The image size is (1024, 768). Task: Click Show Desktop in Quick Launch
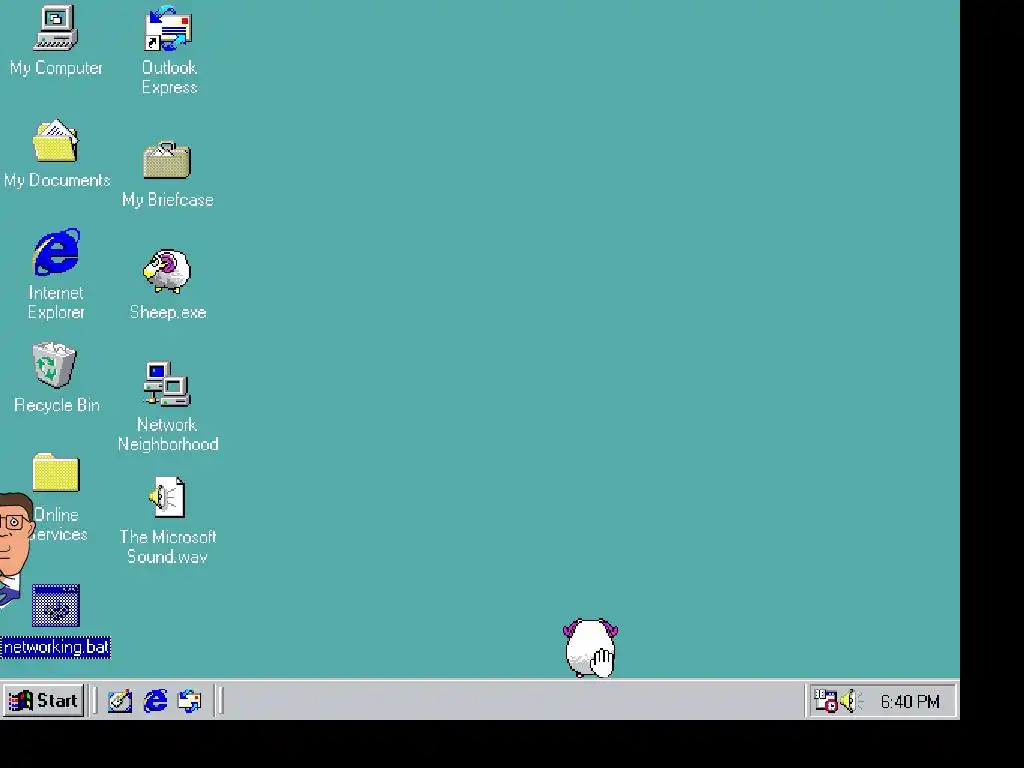pyautogui.click(x=120, y=701)
